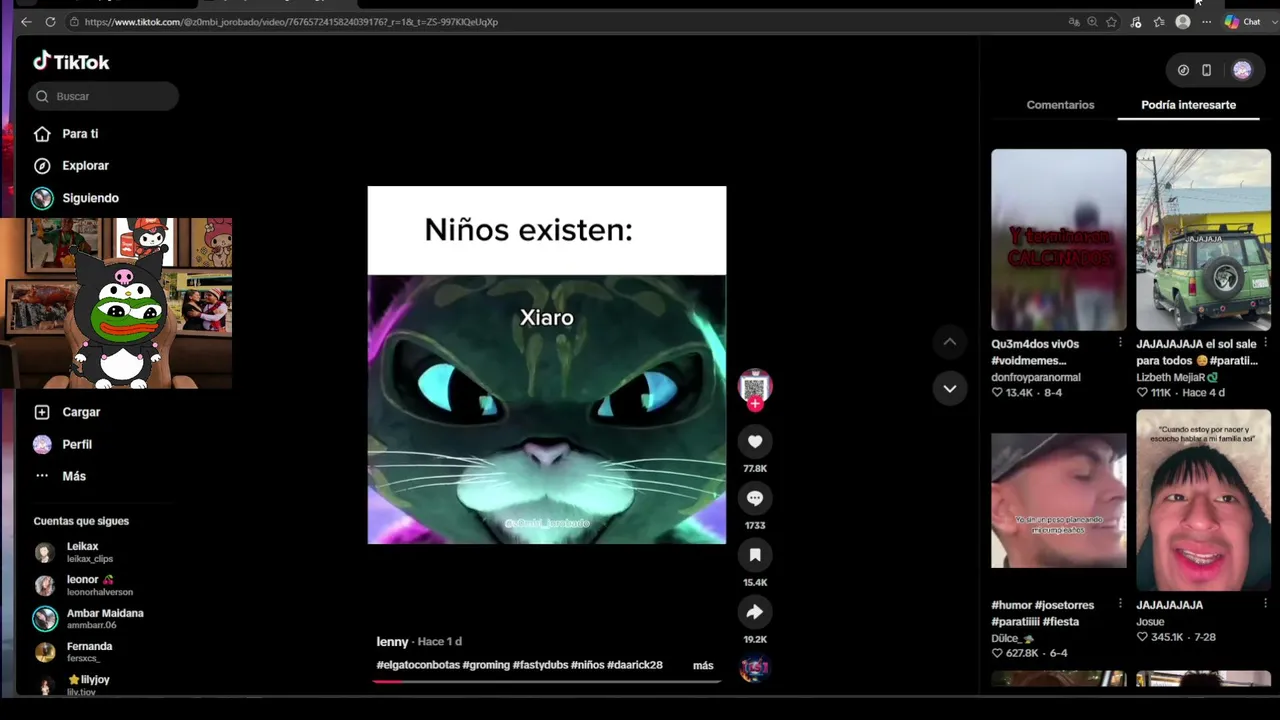The image size is (1280, 720).
Task: Go back with the browser back arrow
Action: coord(26,22)
